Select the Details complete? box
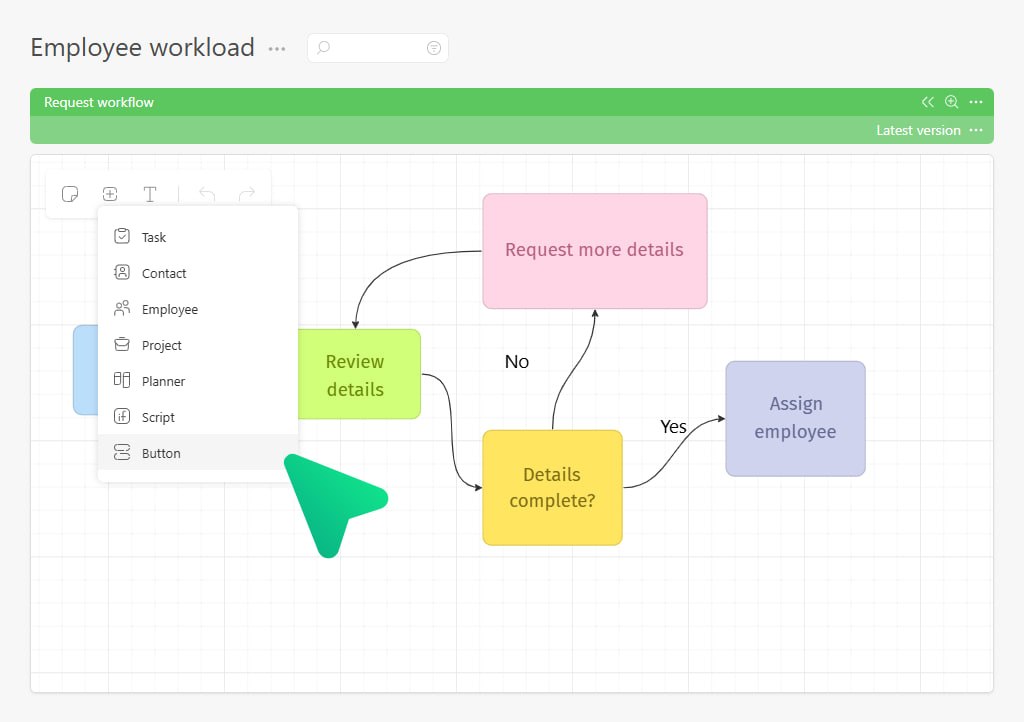The height and width of the screenshot is (722, 1024). click(x=552, y=488)
